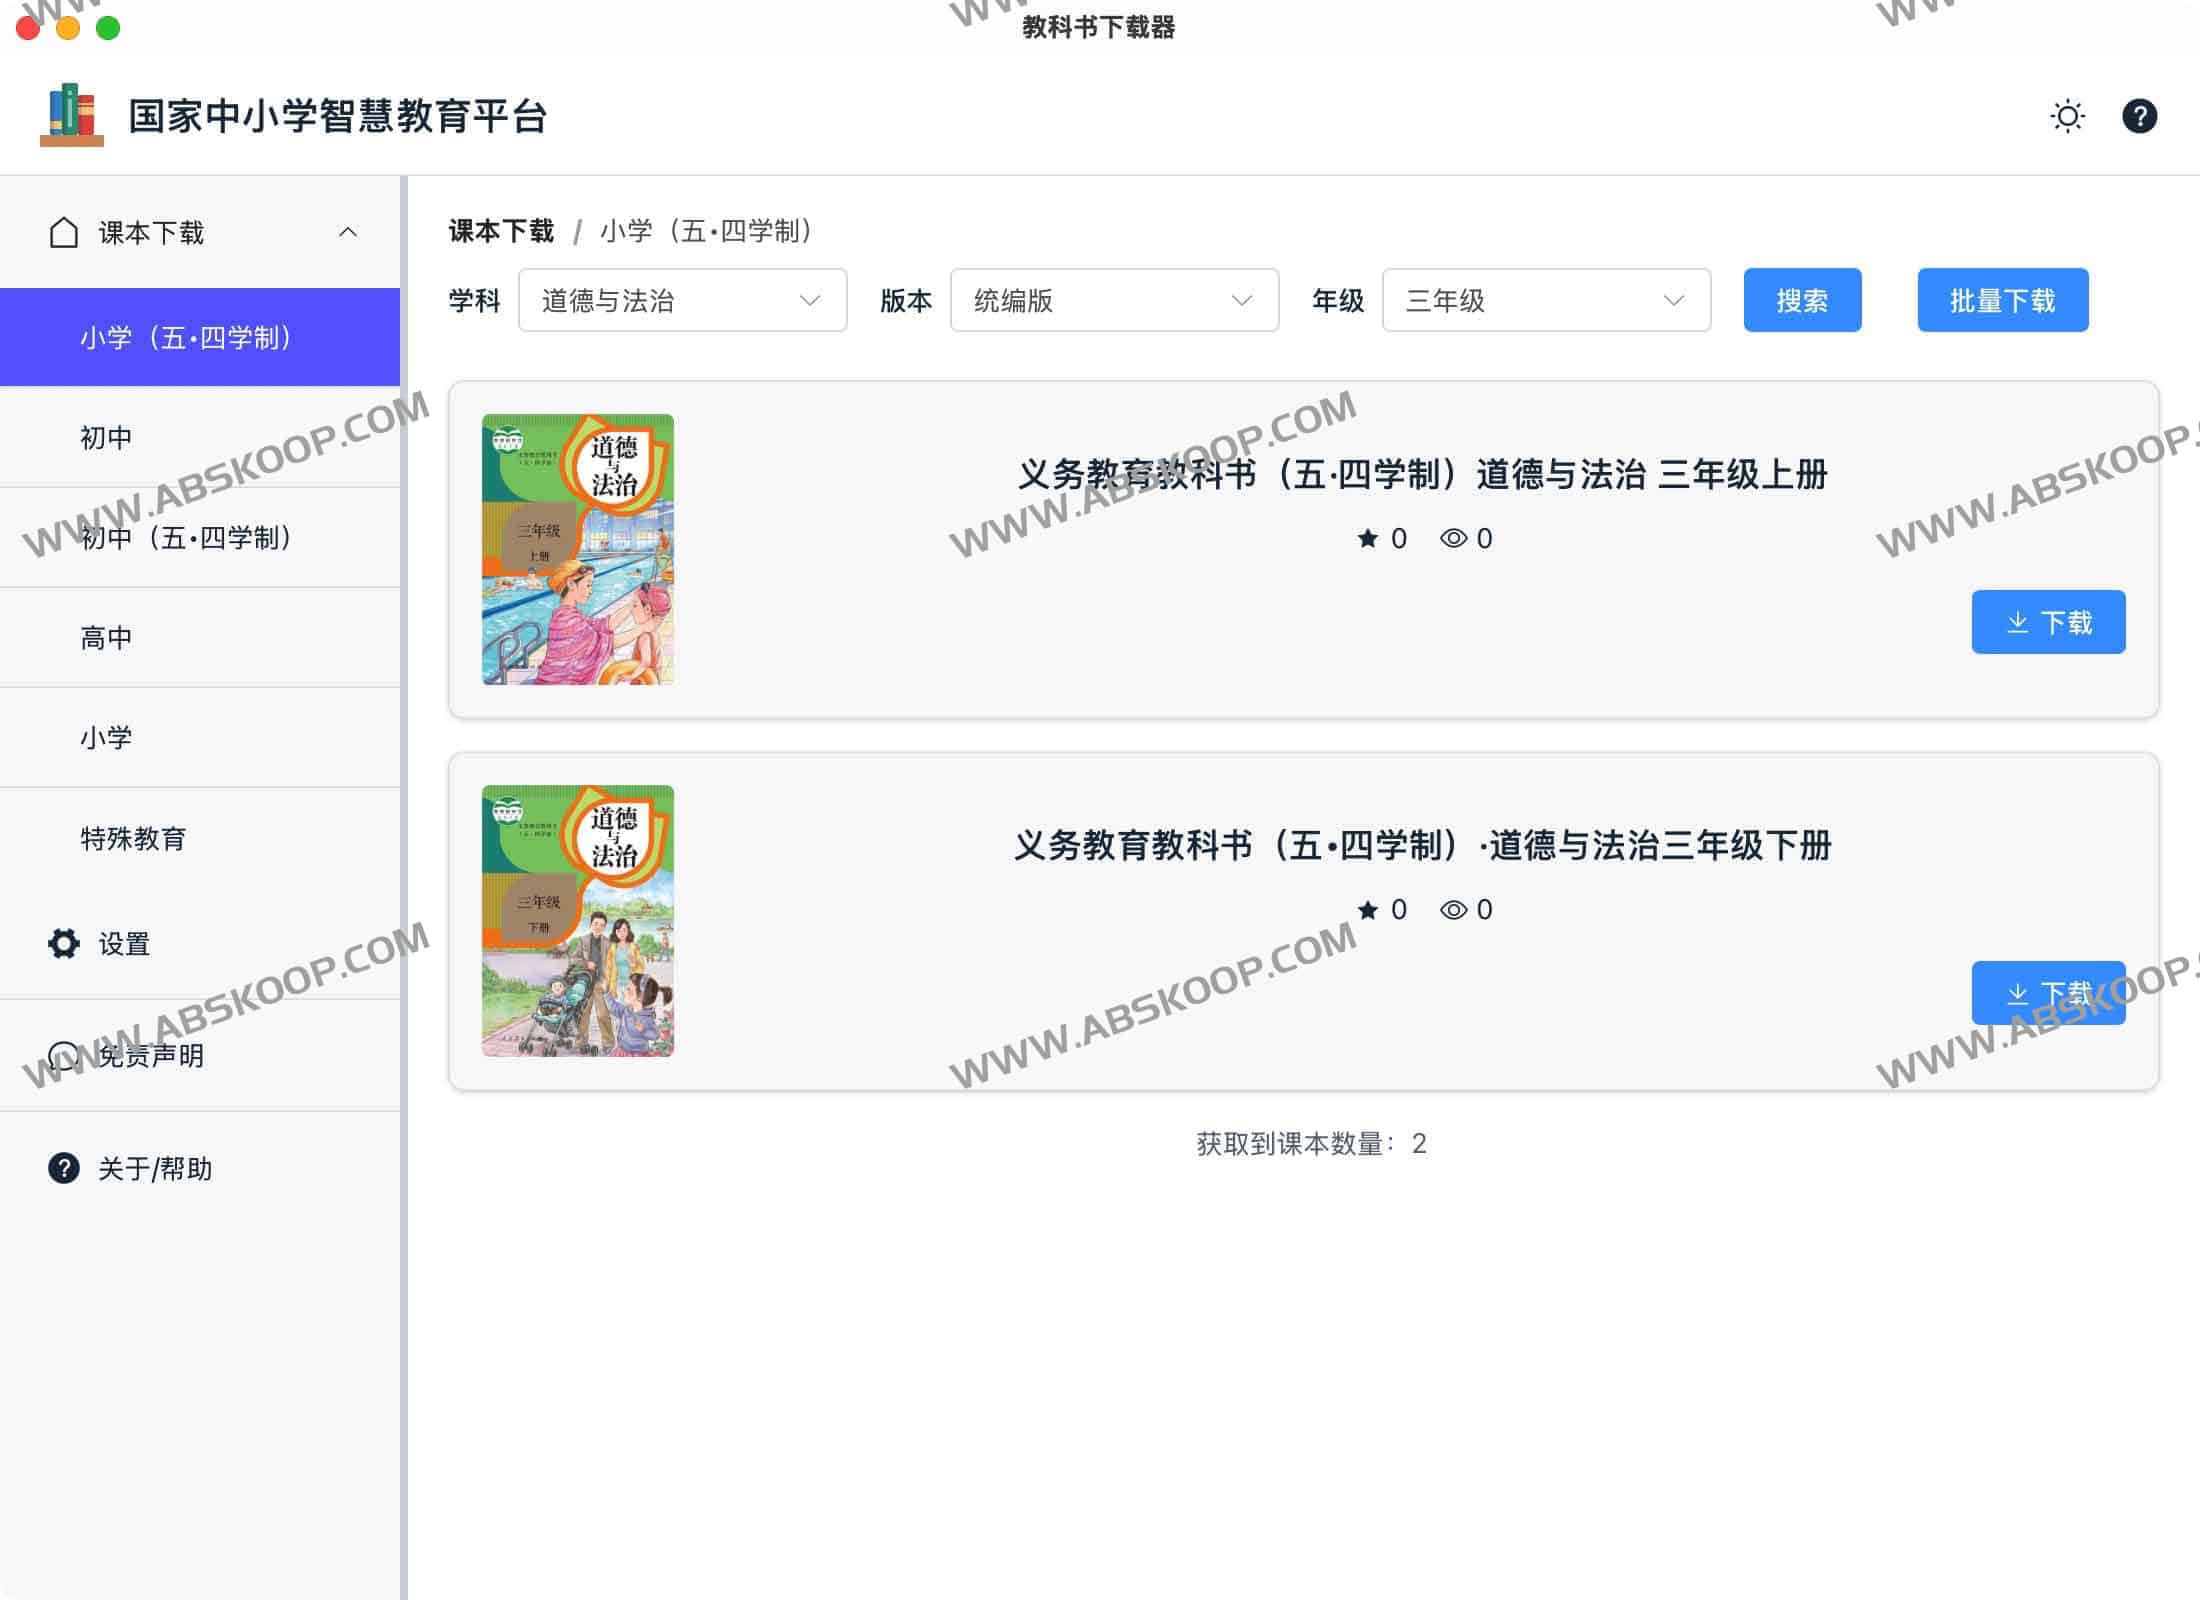The height and width of the screenshot is (1600, 2200).
Task: Download 道德与法治 三年级上册 via its 下载 button
Action: coord(2048,621)
